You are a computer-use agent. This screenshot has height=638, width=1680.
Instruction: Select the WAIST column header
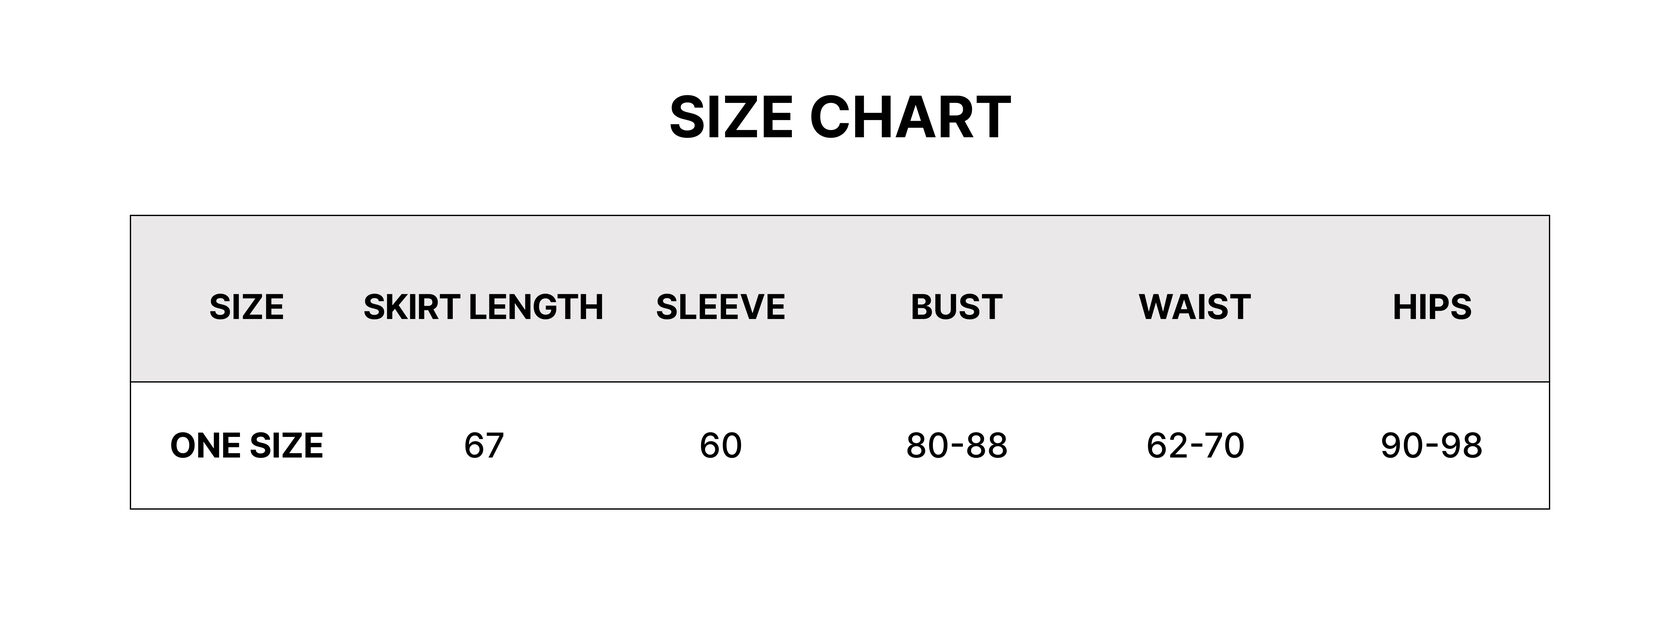pos(1194,307)
